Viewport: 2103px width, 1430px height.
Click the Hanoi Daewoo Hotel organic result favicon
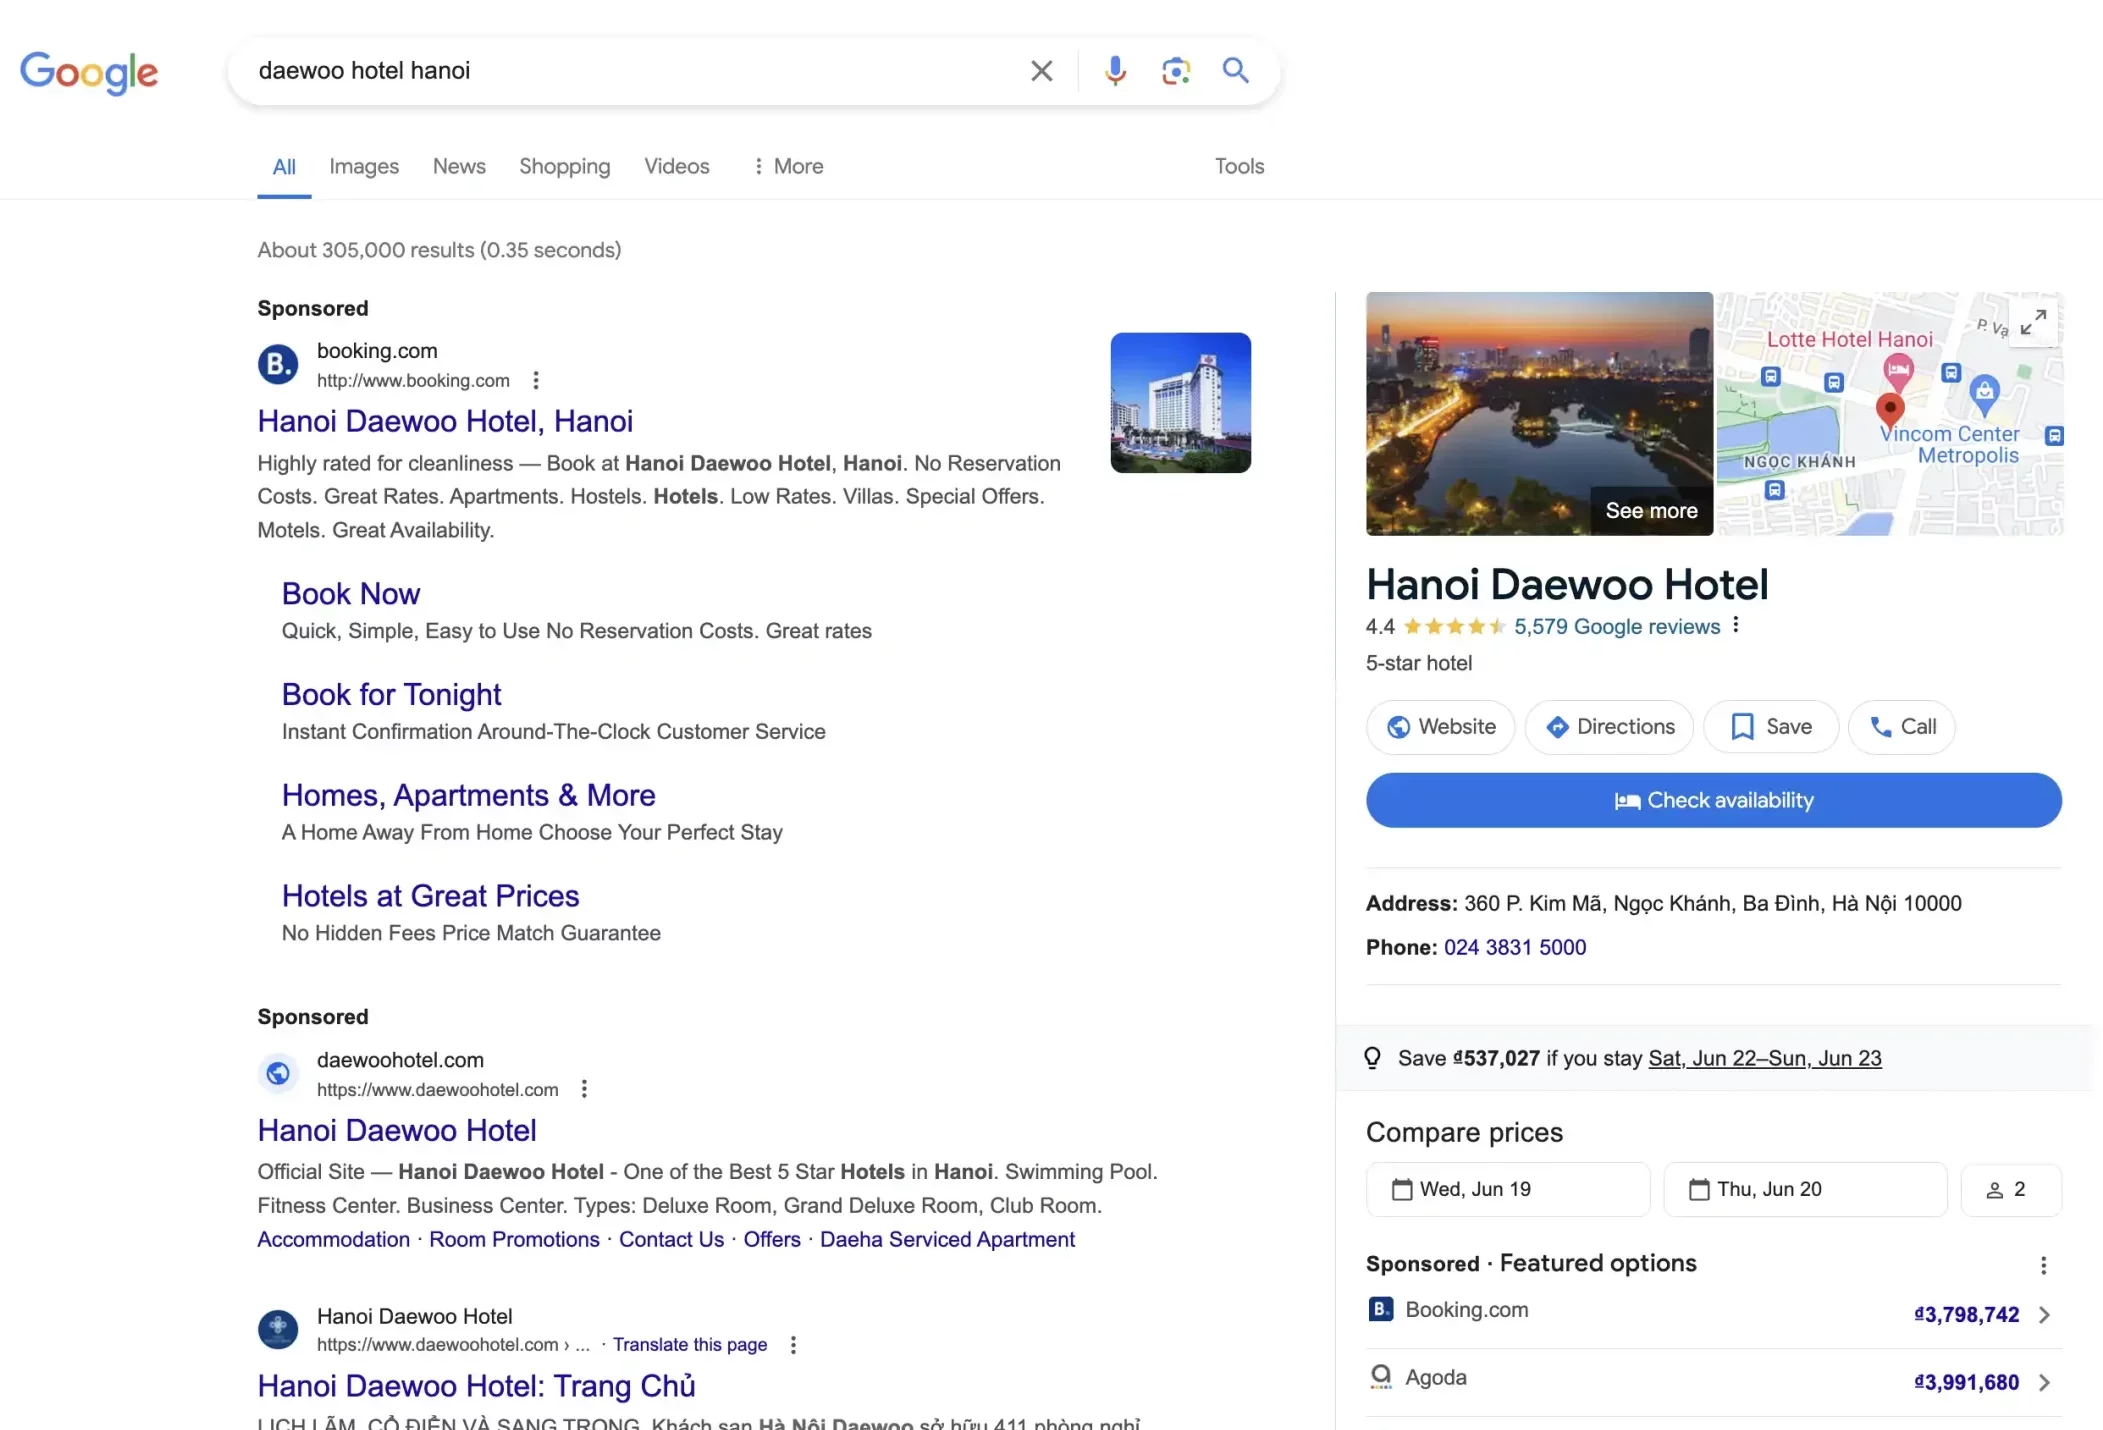(x=278, y=1329)
